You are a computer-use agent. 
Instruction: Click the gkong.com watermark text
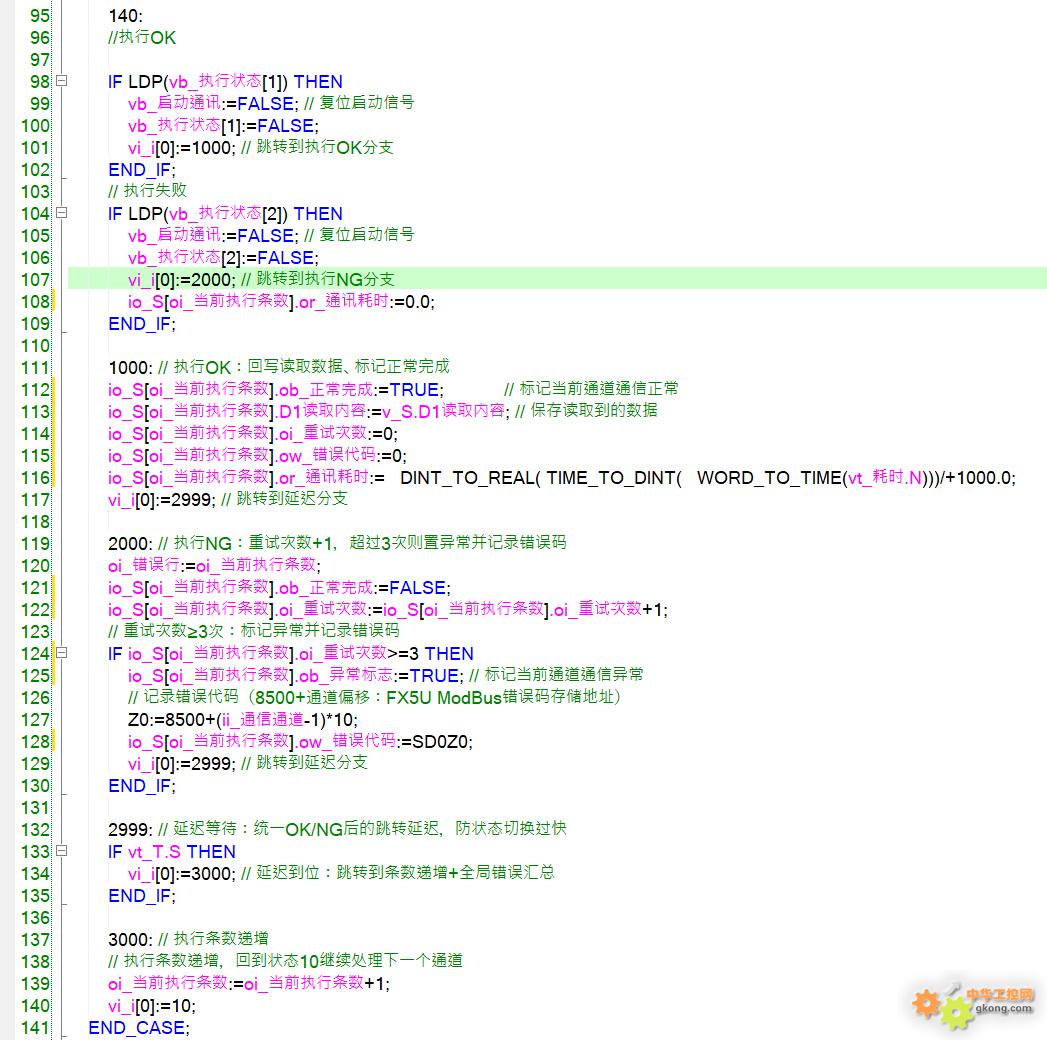(x=1001, y=1008)
